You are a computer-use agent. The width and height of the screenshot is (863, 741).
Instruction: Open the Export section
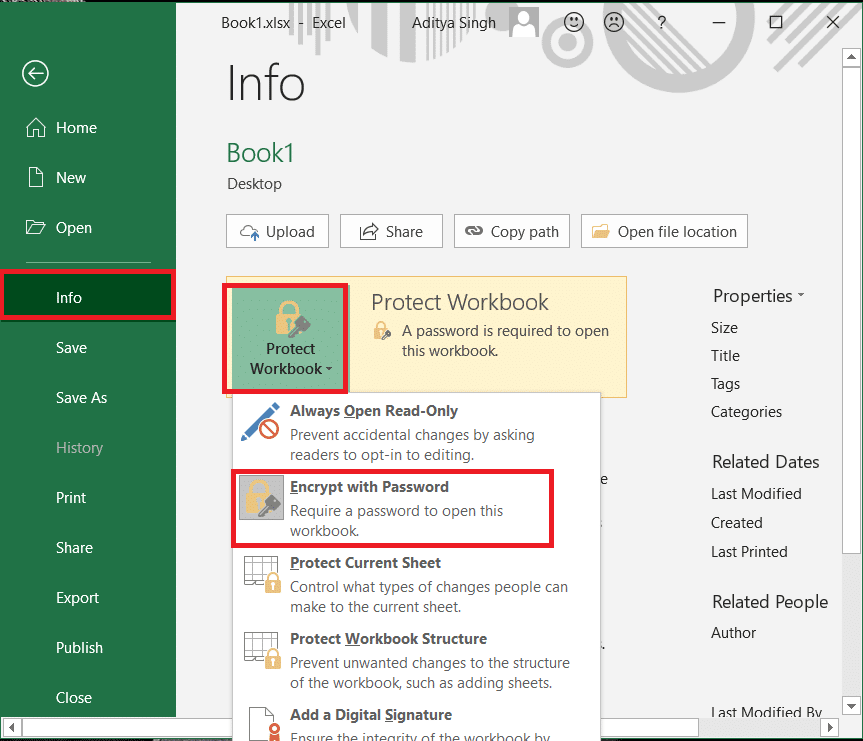[x=77, y=597]
